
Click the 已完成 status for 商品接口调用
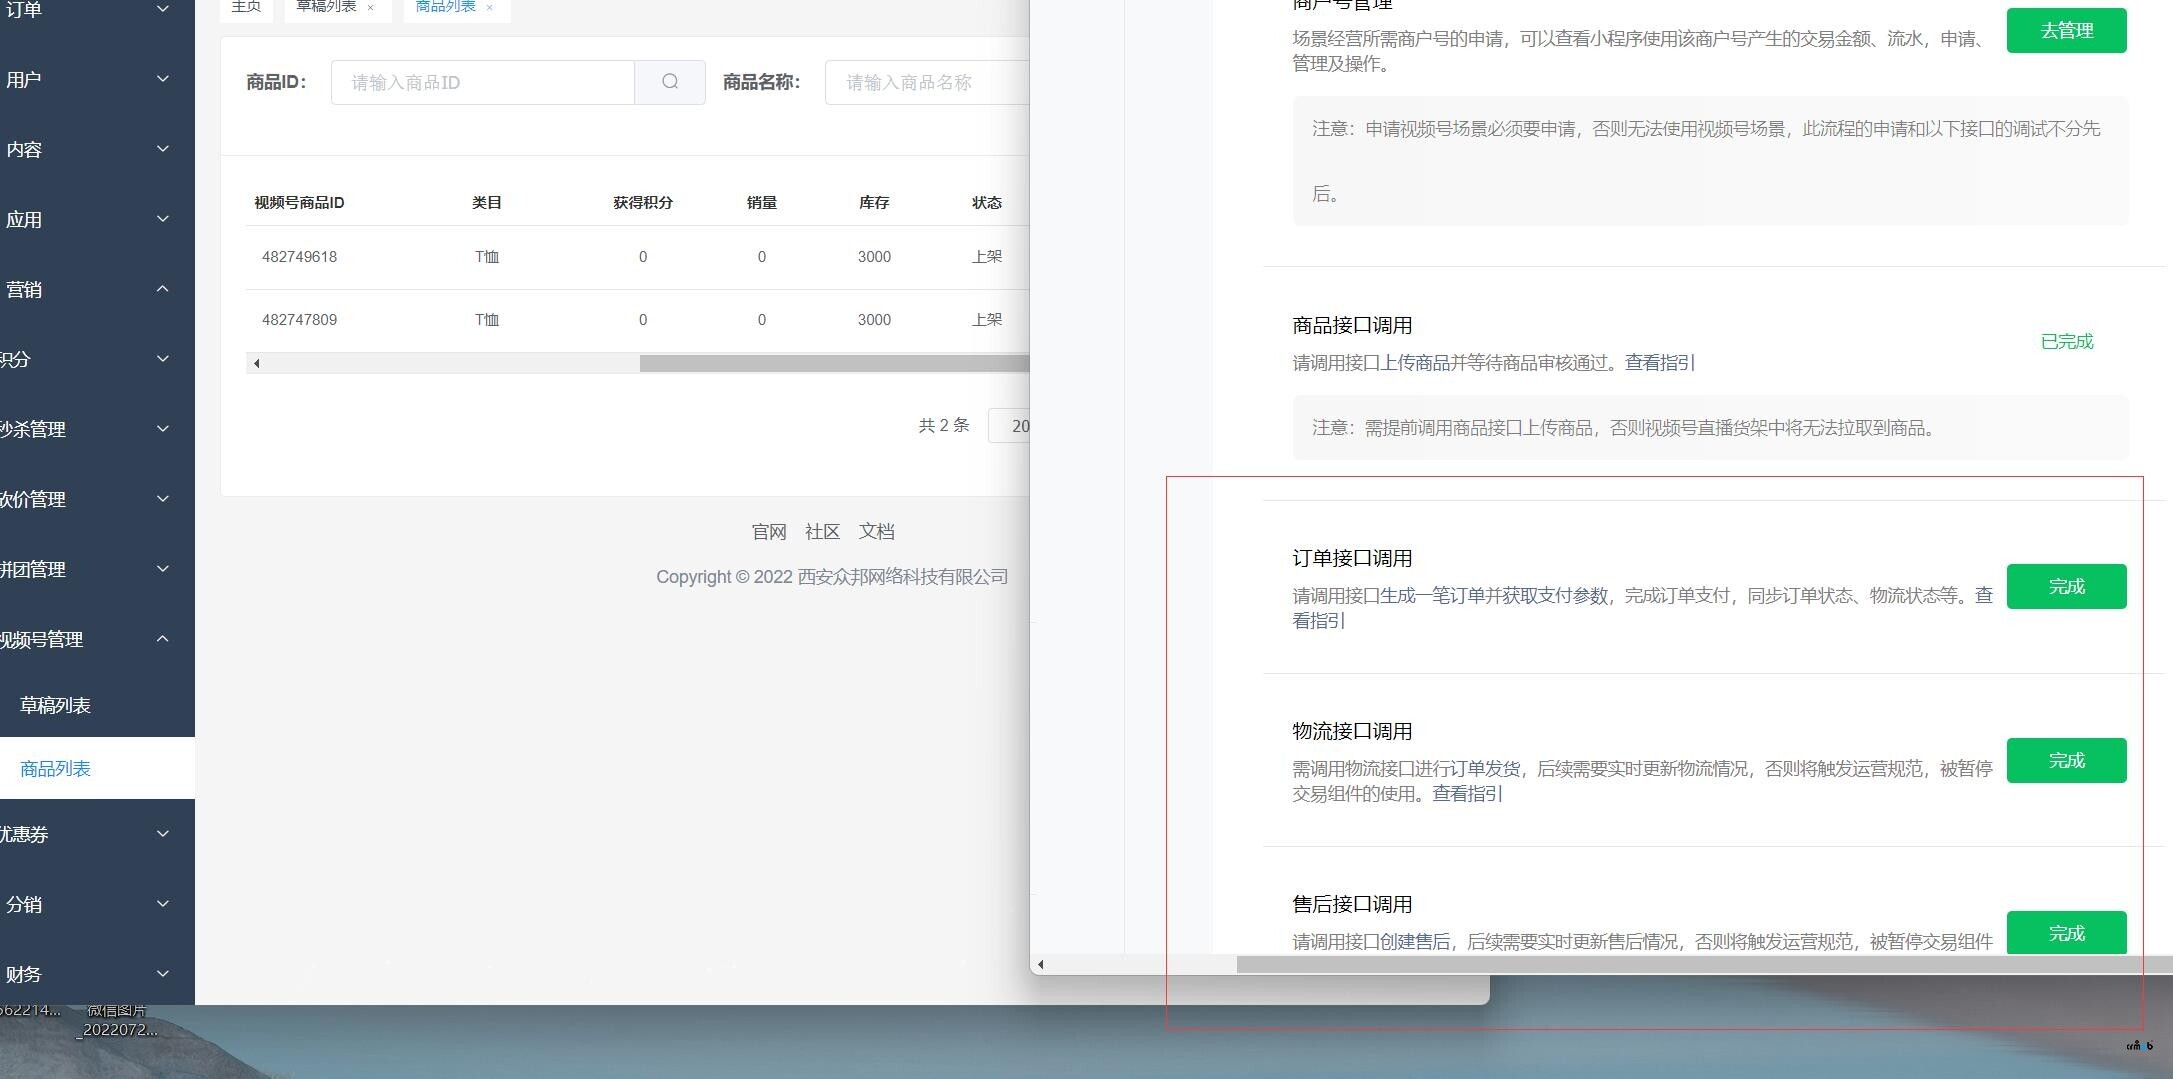2066,342
